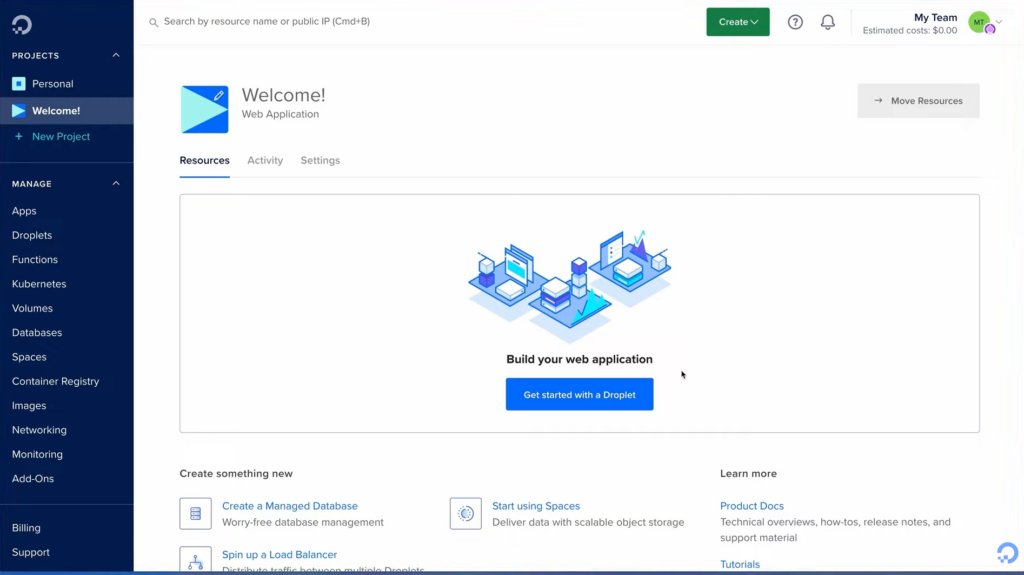This screenshot has height=575, width=1024.
Task: Click the Load Balancer icon
Action: 195,561
